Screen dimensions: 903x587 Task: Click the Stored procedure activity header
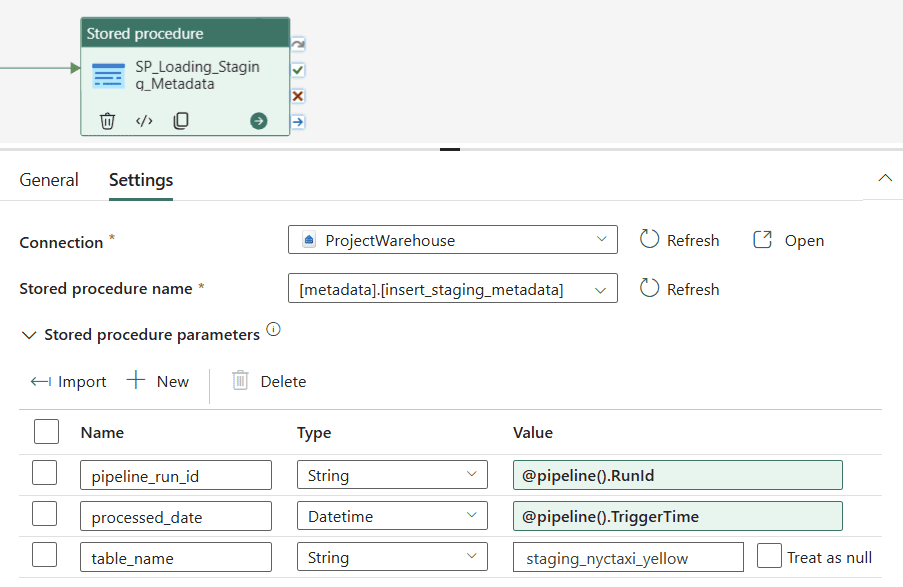click(185, 33)
